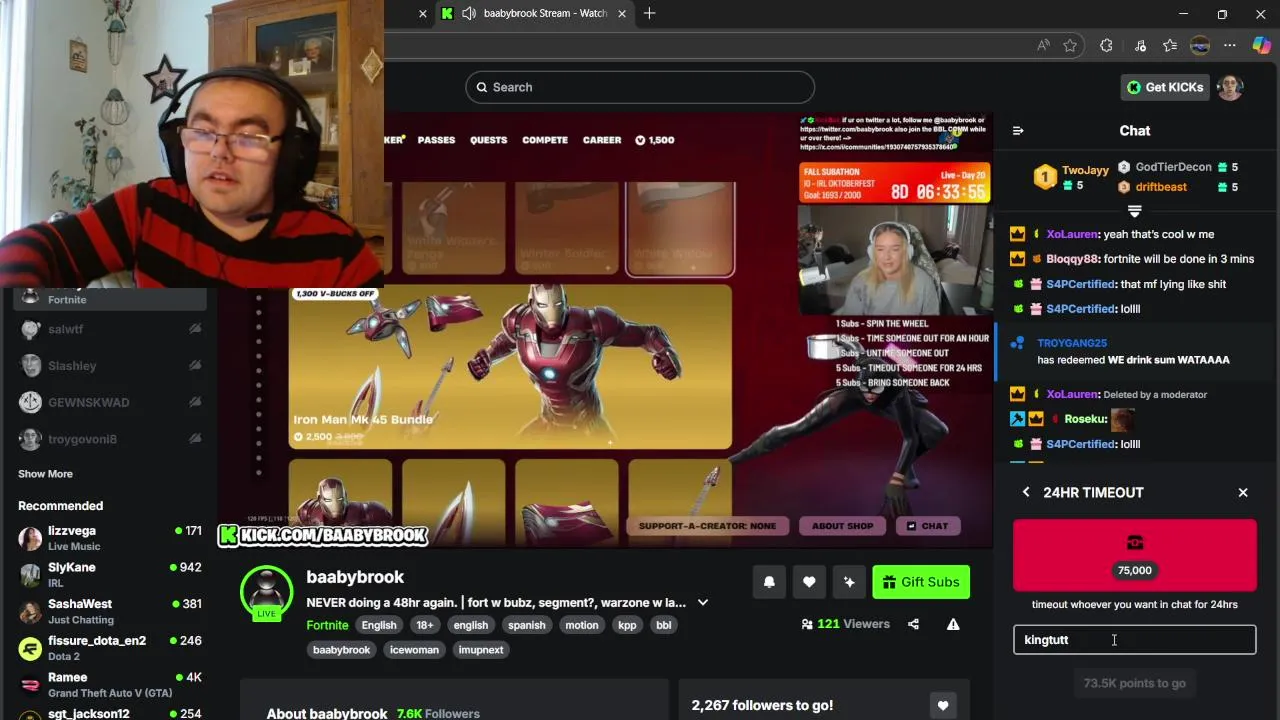This screenshot has width=1280, height=720.
Task: Open GEWNSKWAD followed channel
Action: coord(110,402)
